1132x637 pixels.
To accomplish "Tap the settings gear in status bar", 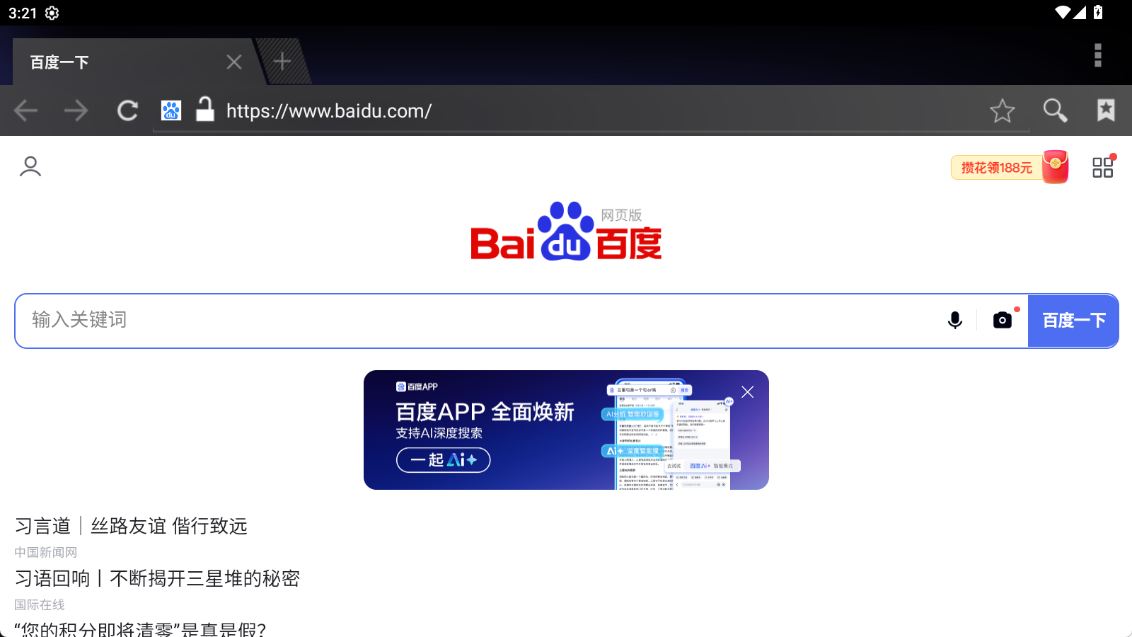I will pos(52,13).
